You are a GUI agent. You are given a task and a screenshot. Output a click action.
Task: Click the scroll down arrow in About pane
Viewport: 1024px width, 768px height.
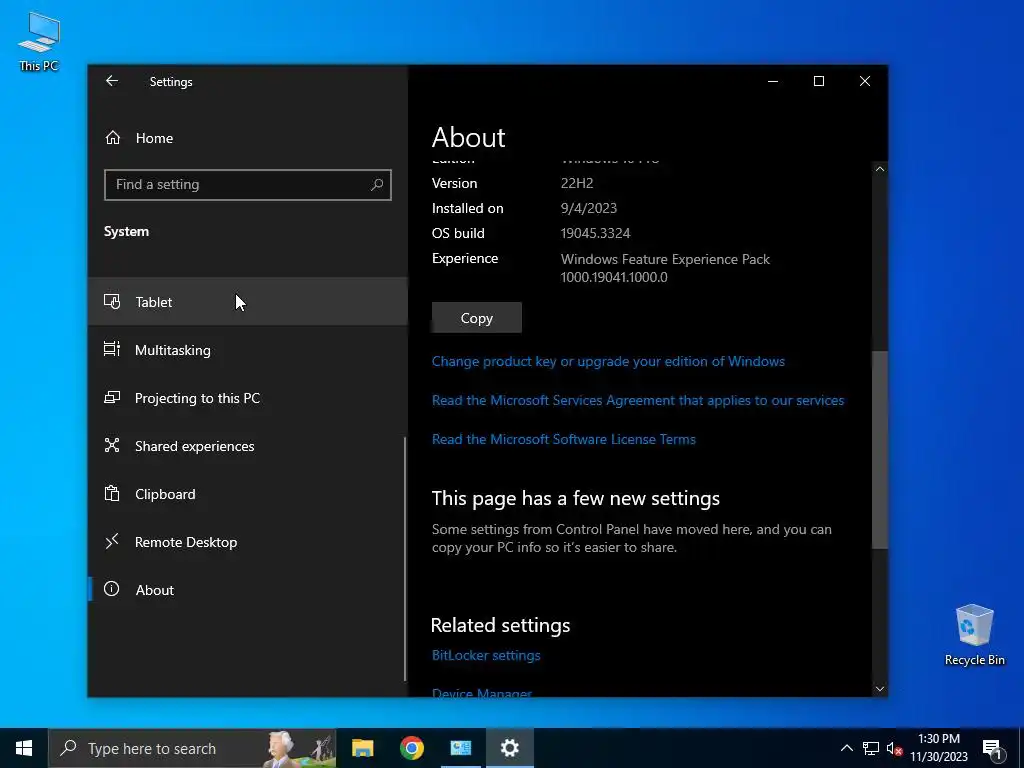tap(880, 689)
